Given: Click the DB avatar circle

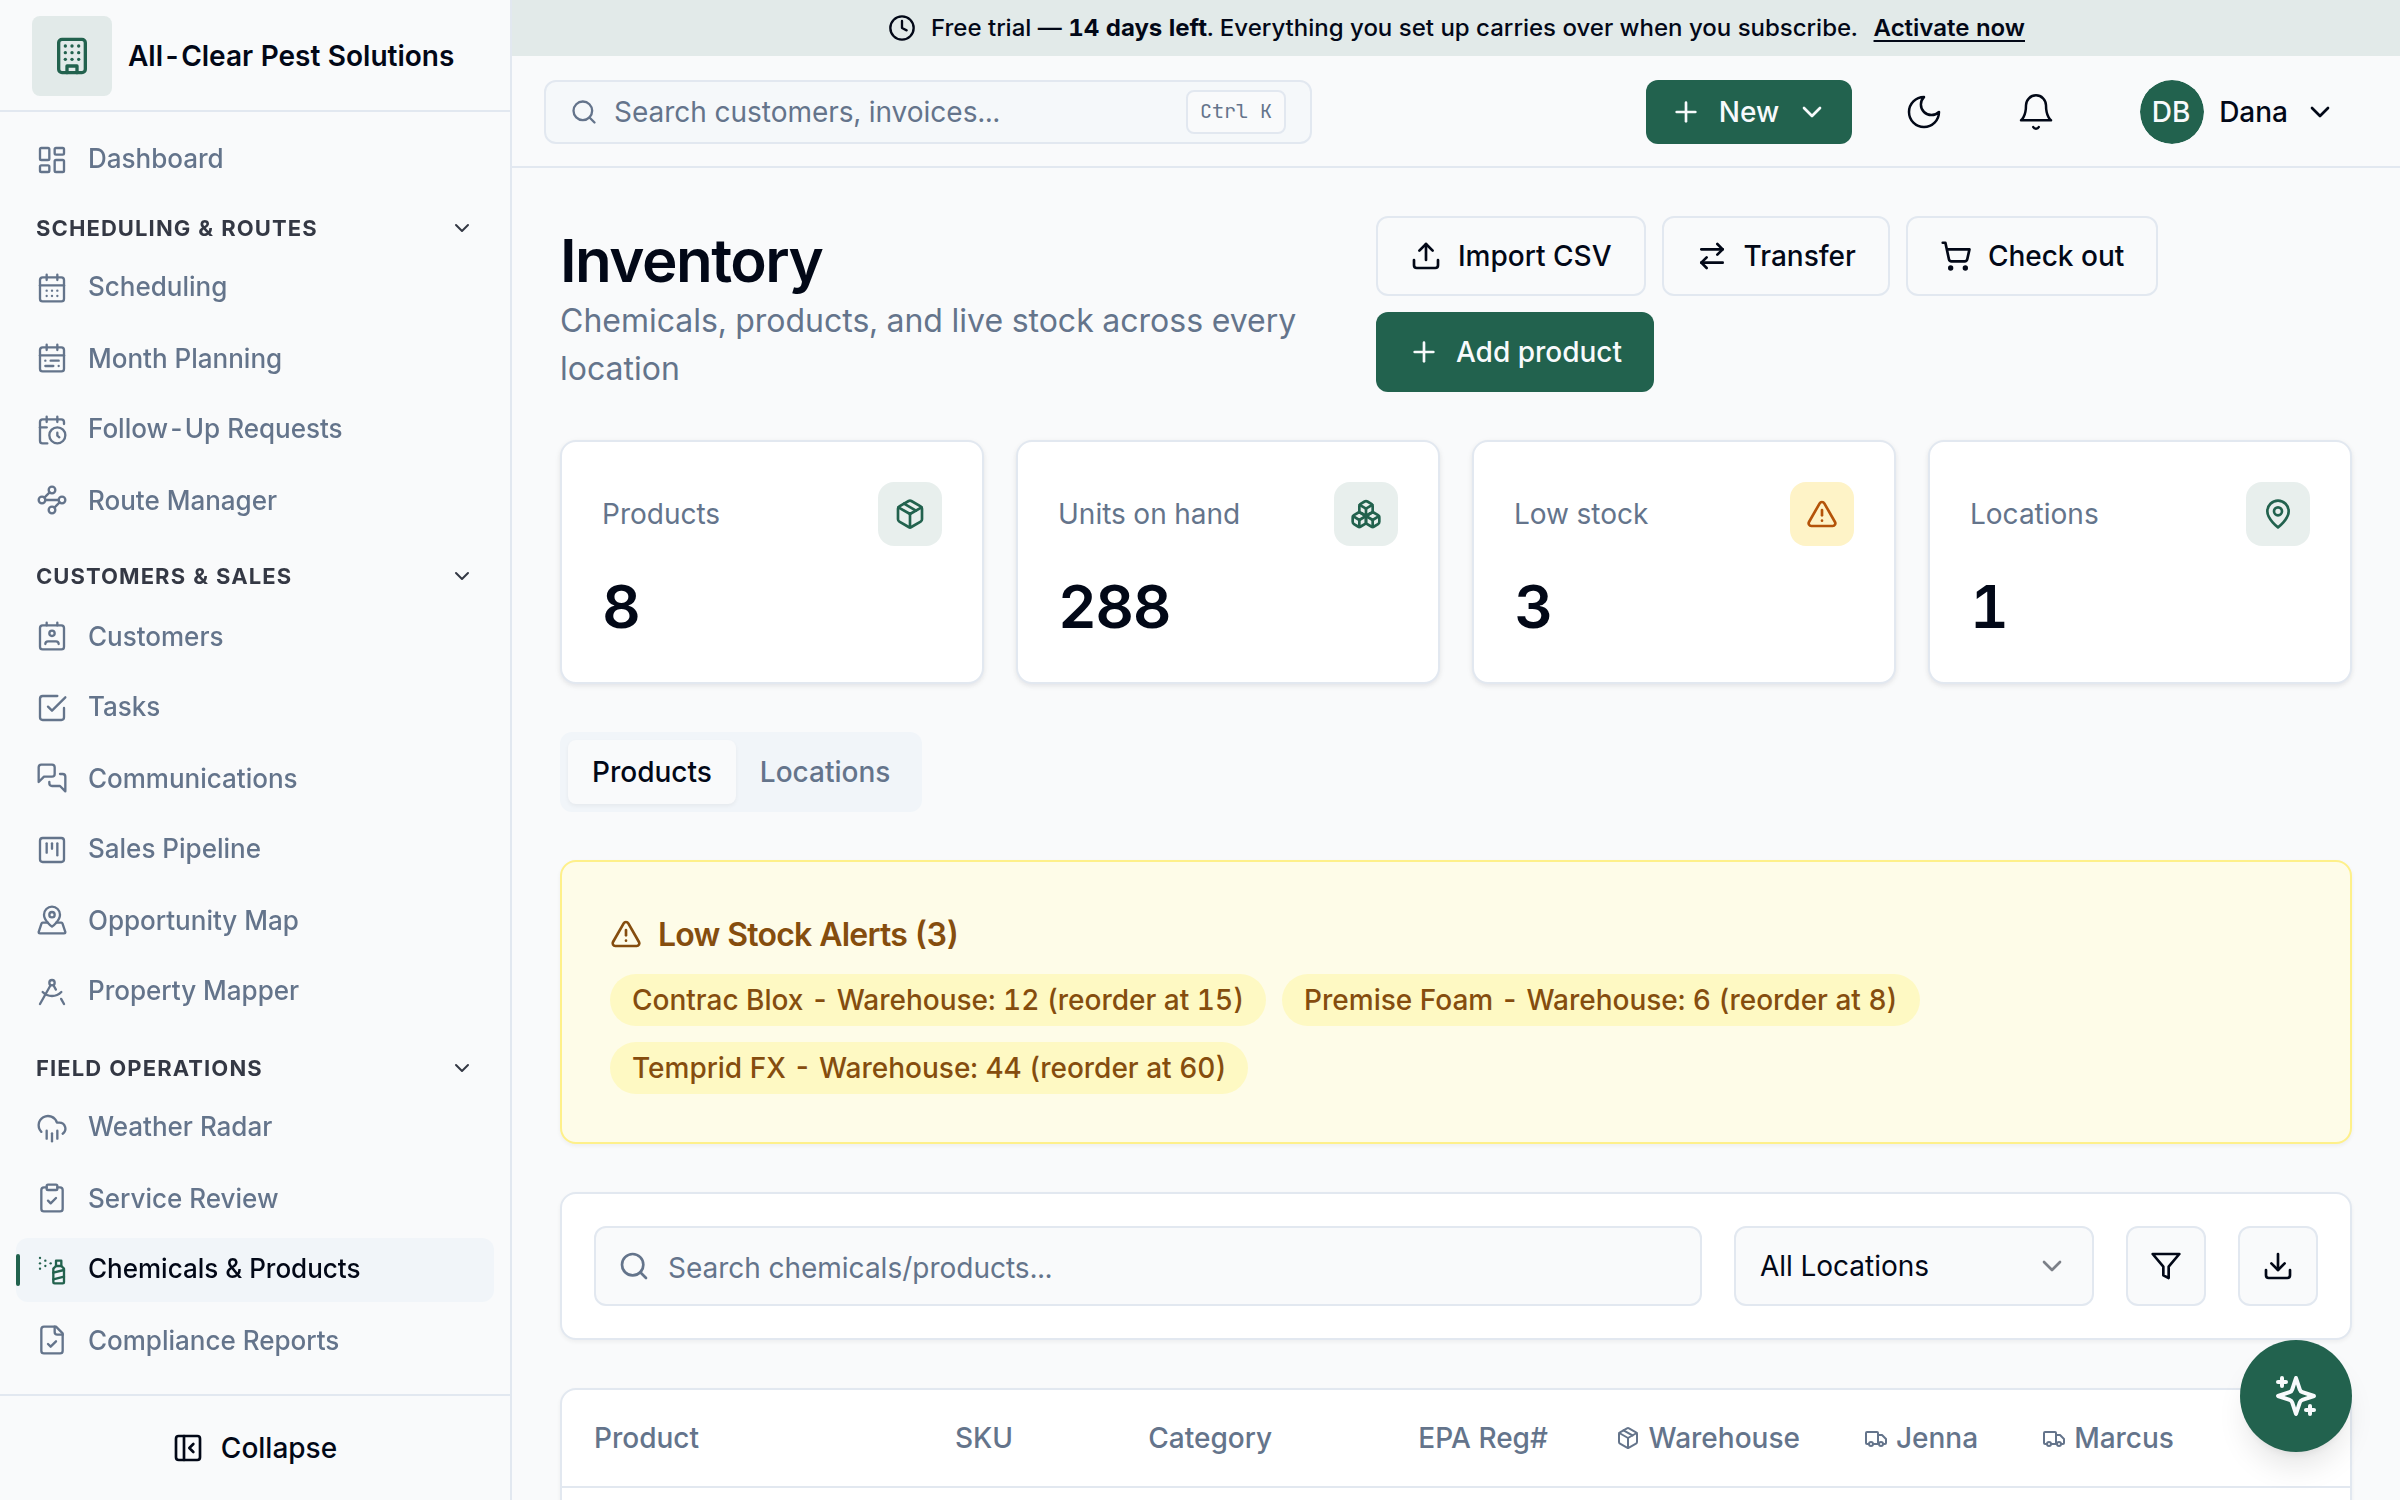Looking at the screenshot, I should coord(2171,112).
